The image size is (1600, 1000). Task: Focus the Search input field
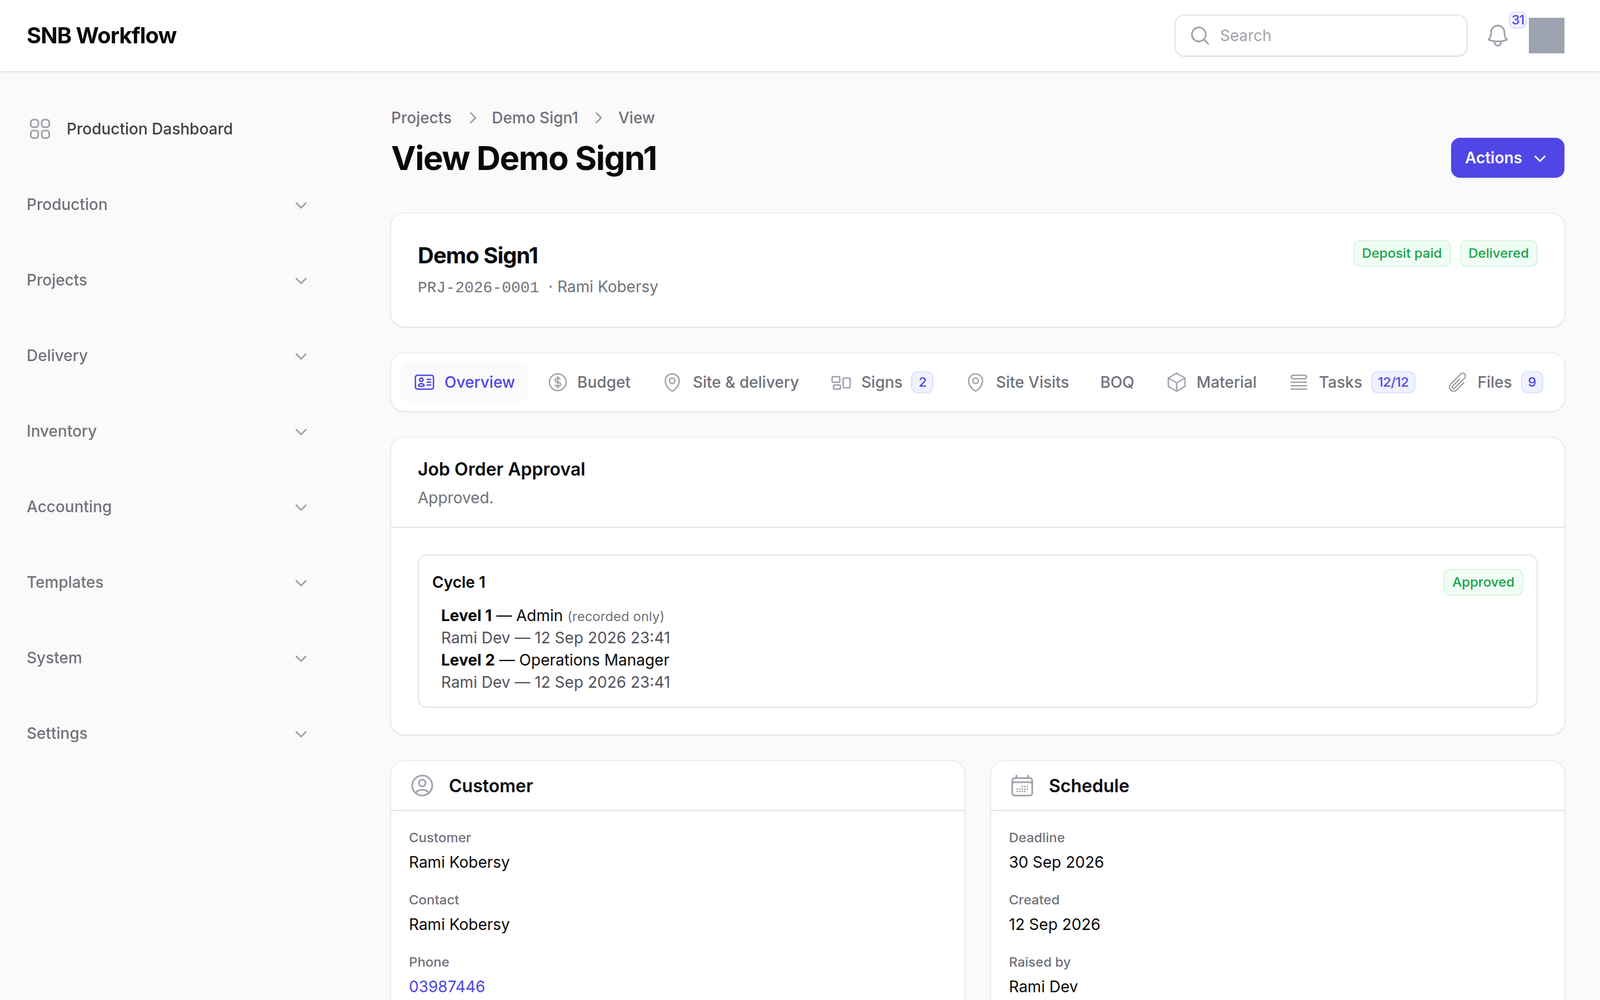(x=1321, y=36)
